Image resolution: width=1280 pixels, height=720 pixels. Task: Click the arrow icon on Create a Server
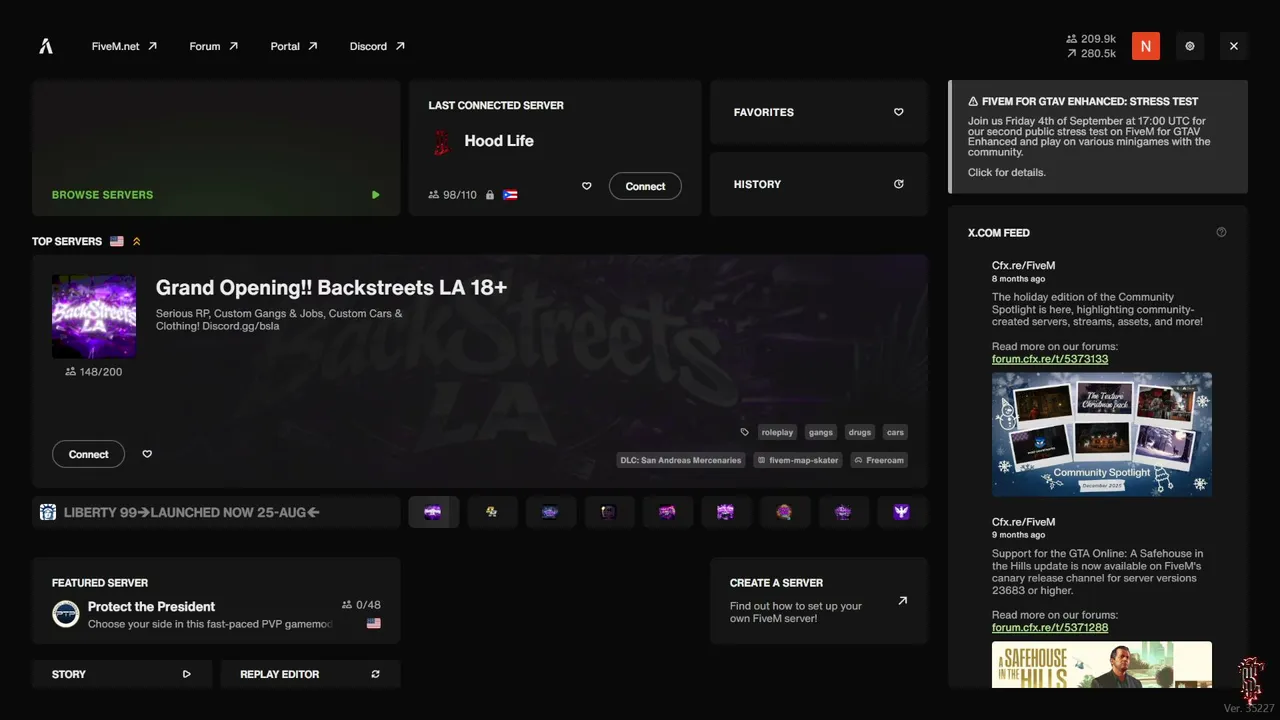[903, 601]
